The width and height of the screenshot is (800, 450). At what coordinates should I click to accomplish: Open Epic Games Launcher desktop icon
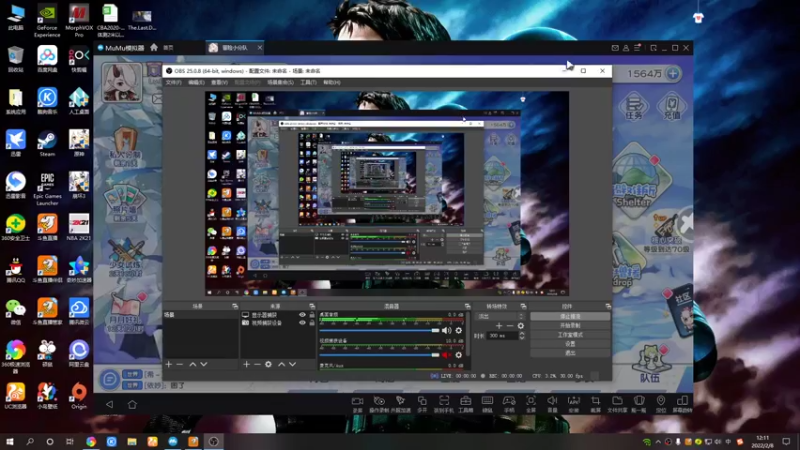coord(47,189)
